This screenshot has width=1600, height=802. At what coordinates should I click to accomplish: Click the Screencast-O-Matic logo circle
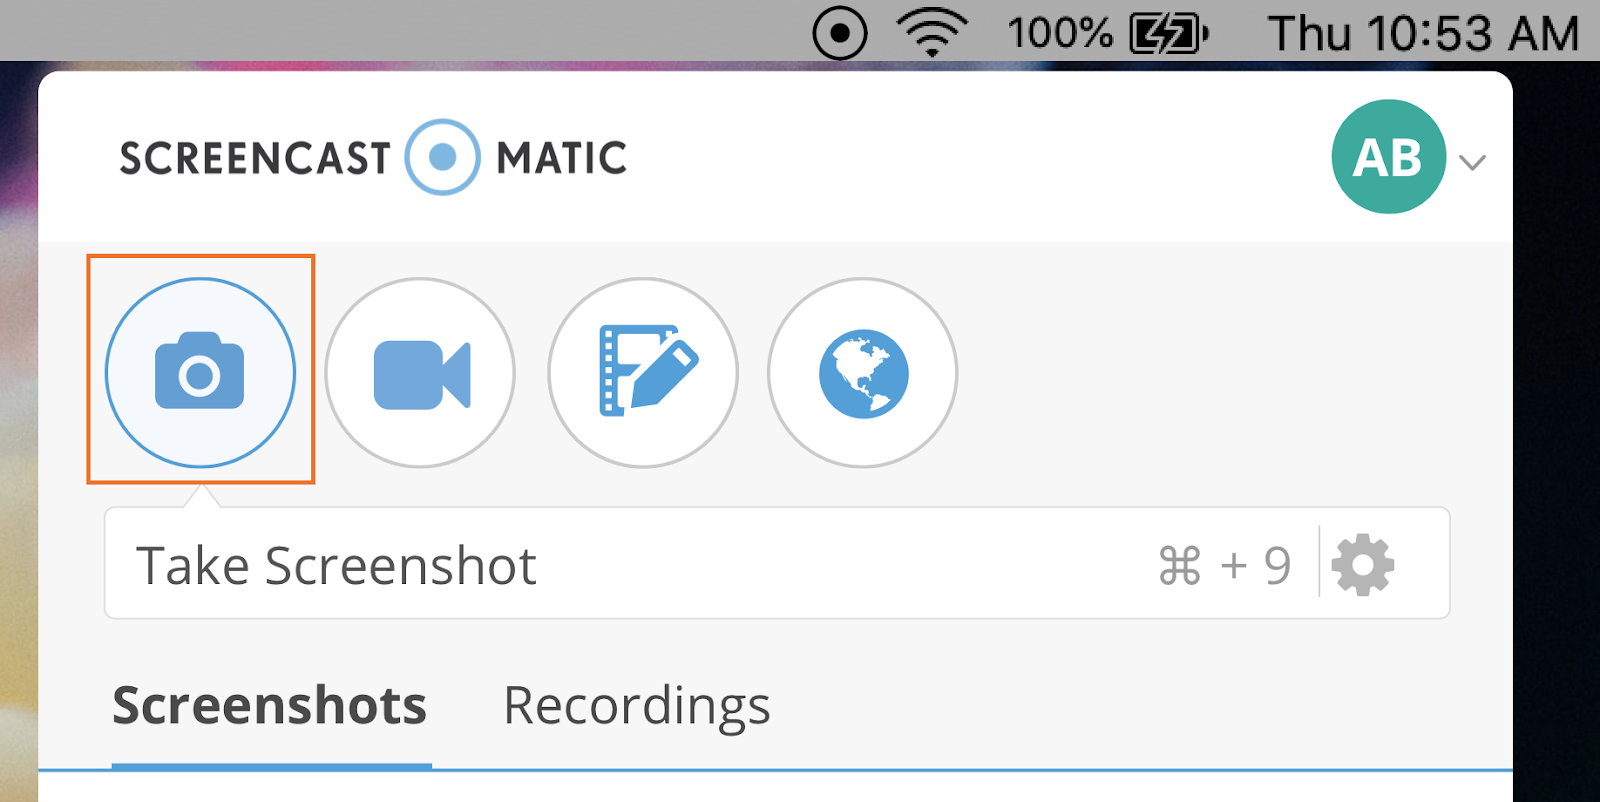pos(442,157)
